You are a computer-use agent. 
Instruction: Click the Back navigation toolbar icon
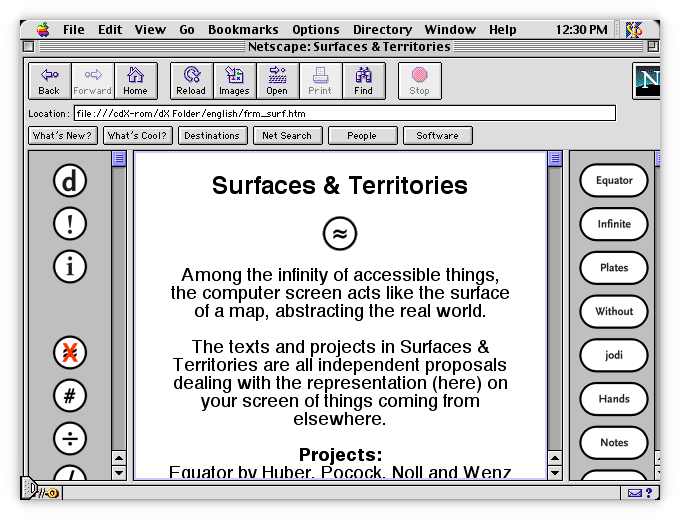pos(49,80)
